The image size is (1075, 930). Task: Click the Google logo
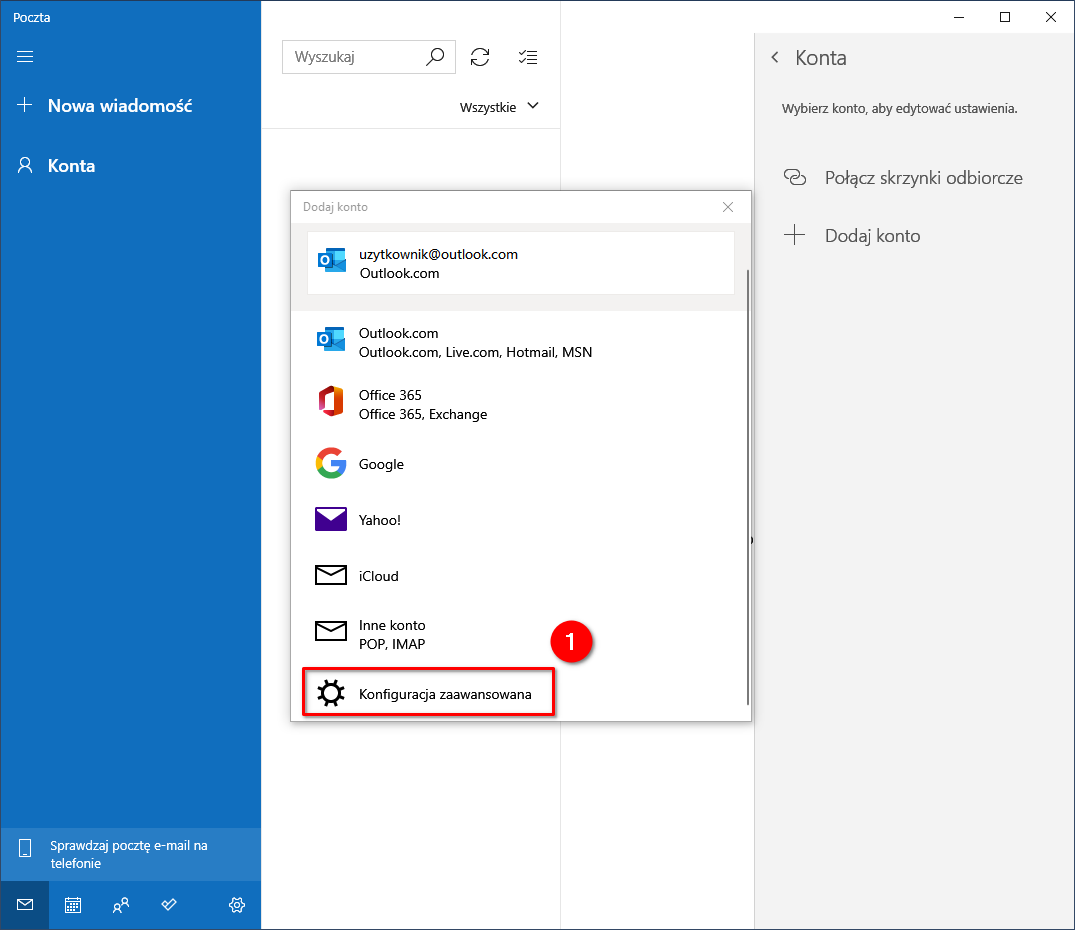pyautogui.click(x=331, y=463)
